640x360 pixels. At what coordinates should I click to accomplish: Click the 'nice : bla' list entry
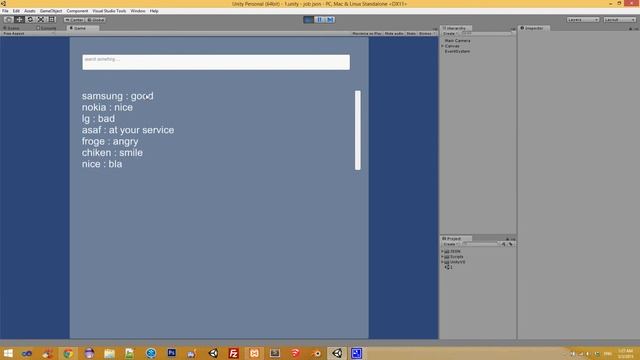[x=102, y=164]
